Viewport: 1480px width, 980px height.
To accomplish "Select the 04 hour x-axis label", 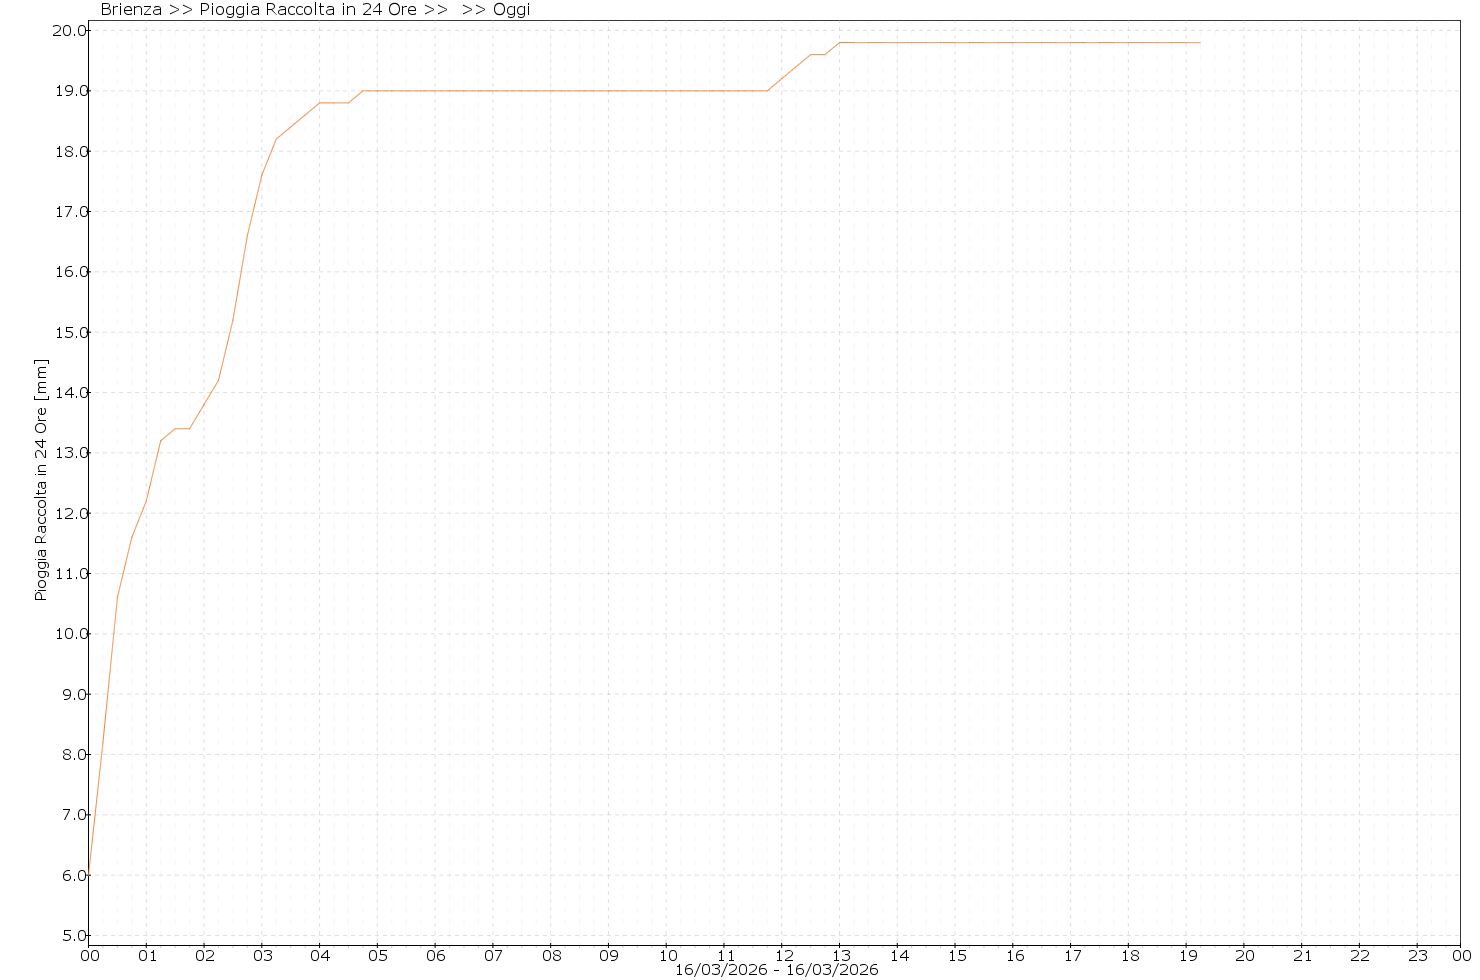I will click(320, 956).
